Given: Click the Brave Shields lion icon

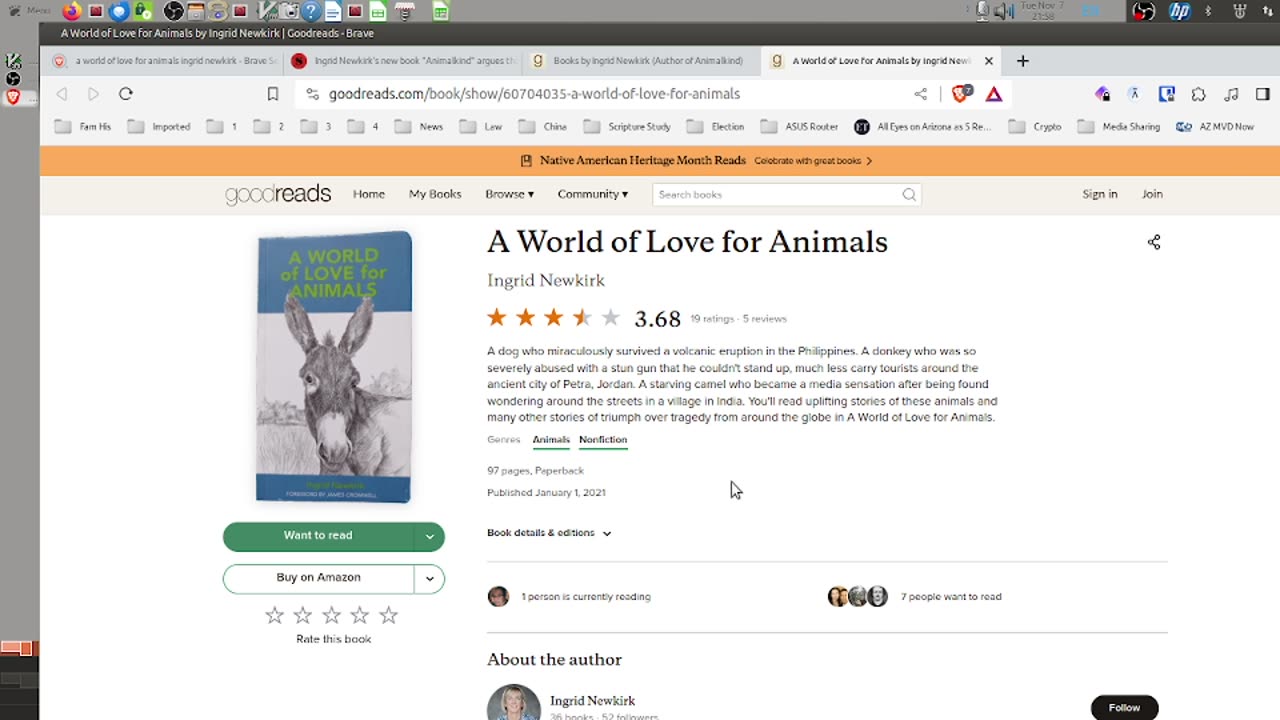Looking at the screenshot, I should 961,94.
